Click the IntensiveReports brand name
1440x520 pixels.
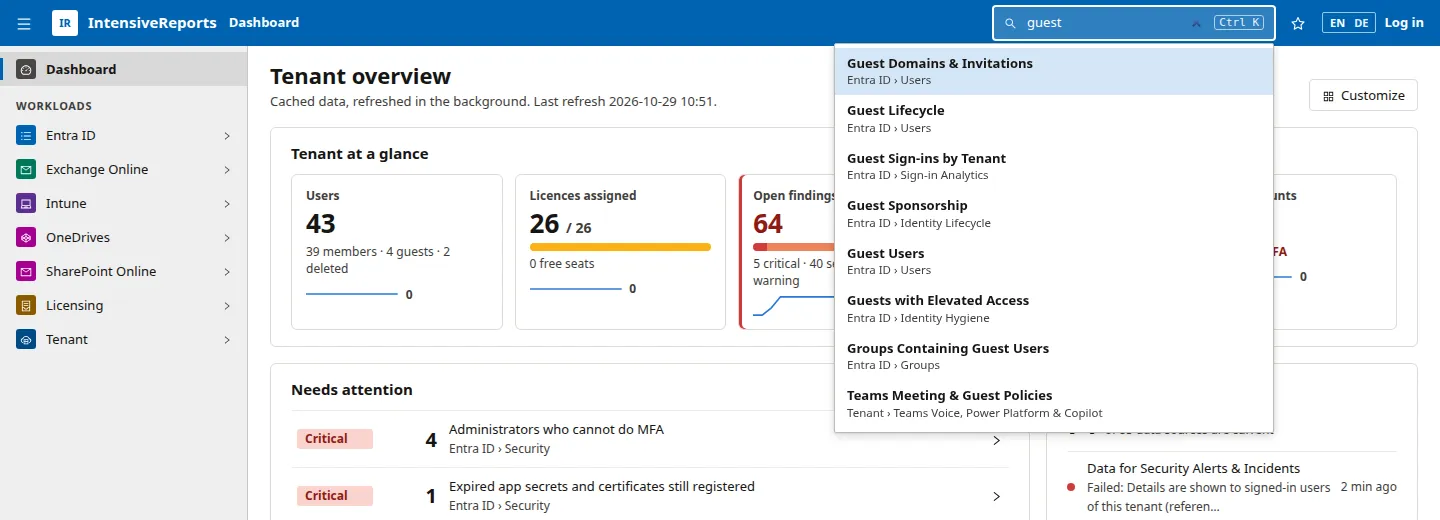coord(152,23)
